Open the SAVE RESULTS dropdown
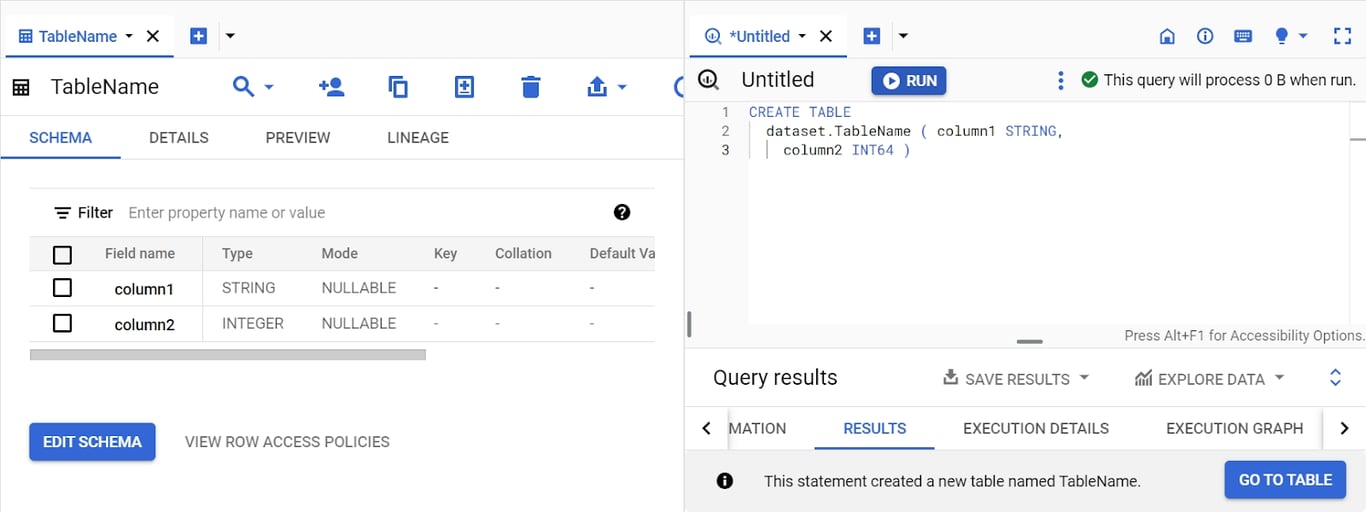Viewport: 1366px width, 512px height. click(x=1016, y=379)
